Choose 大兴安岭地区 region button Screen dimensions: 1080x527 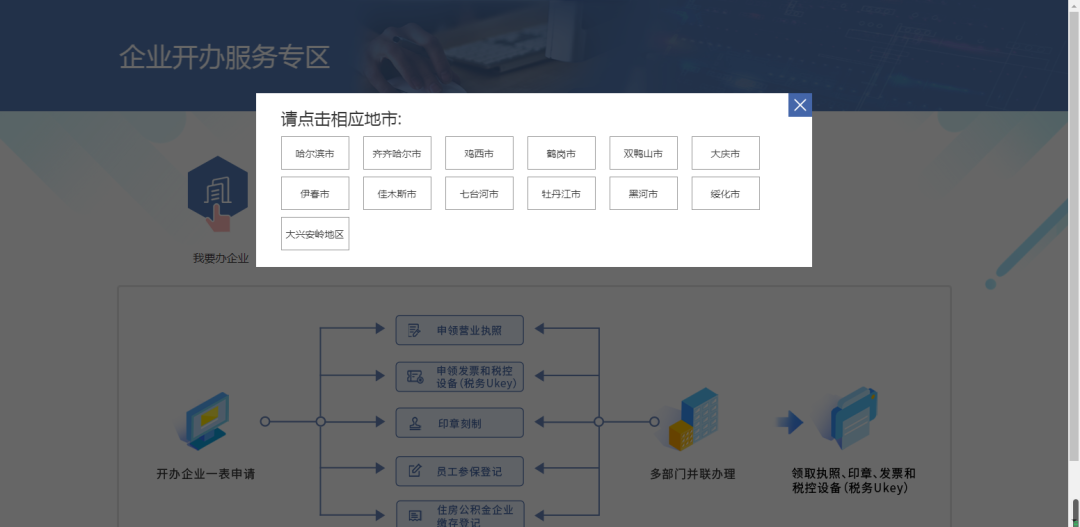coord(315,234)
